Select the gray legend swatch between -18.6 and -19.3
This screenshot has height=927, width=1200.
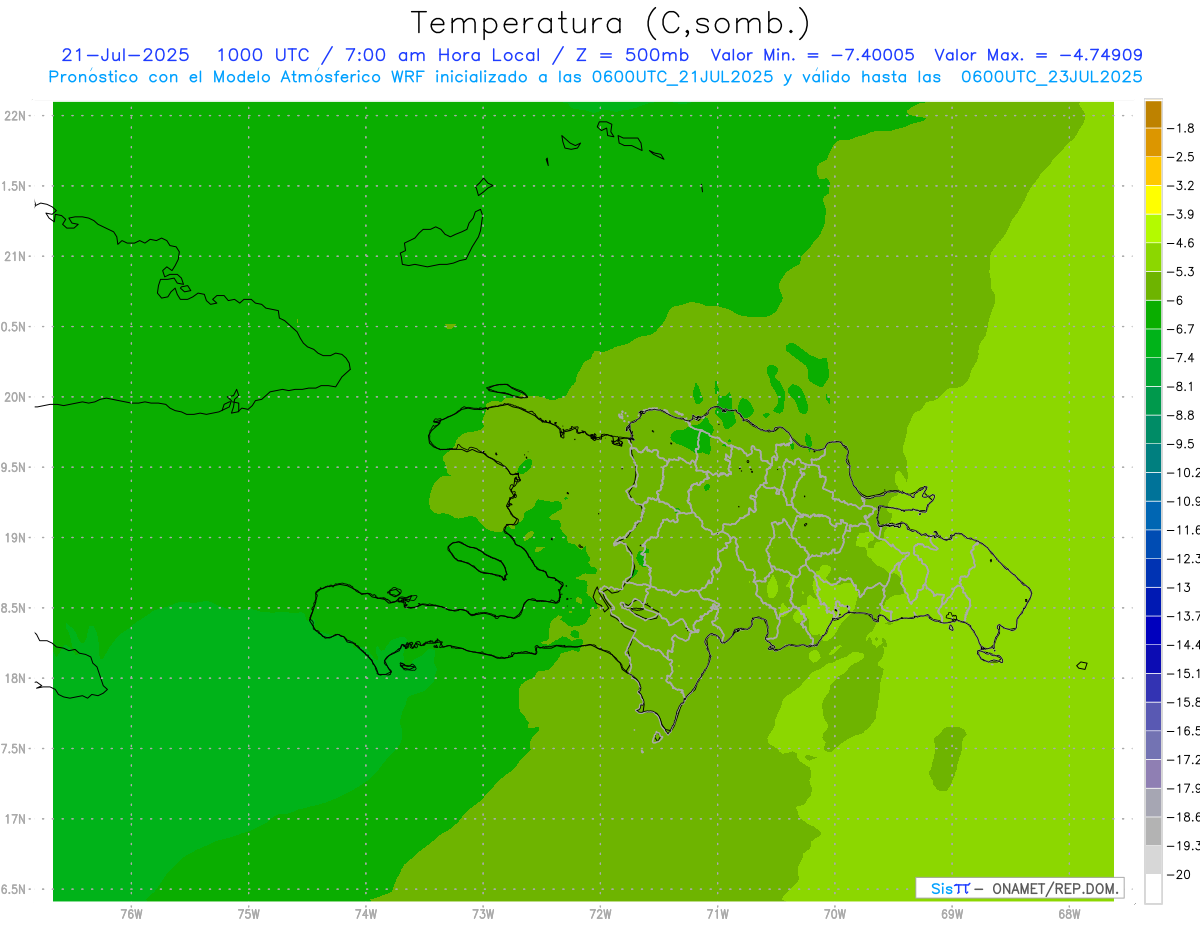[x=1153, y=831]
